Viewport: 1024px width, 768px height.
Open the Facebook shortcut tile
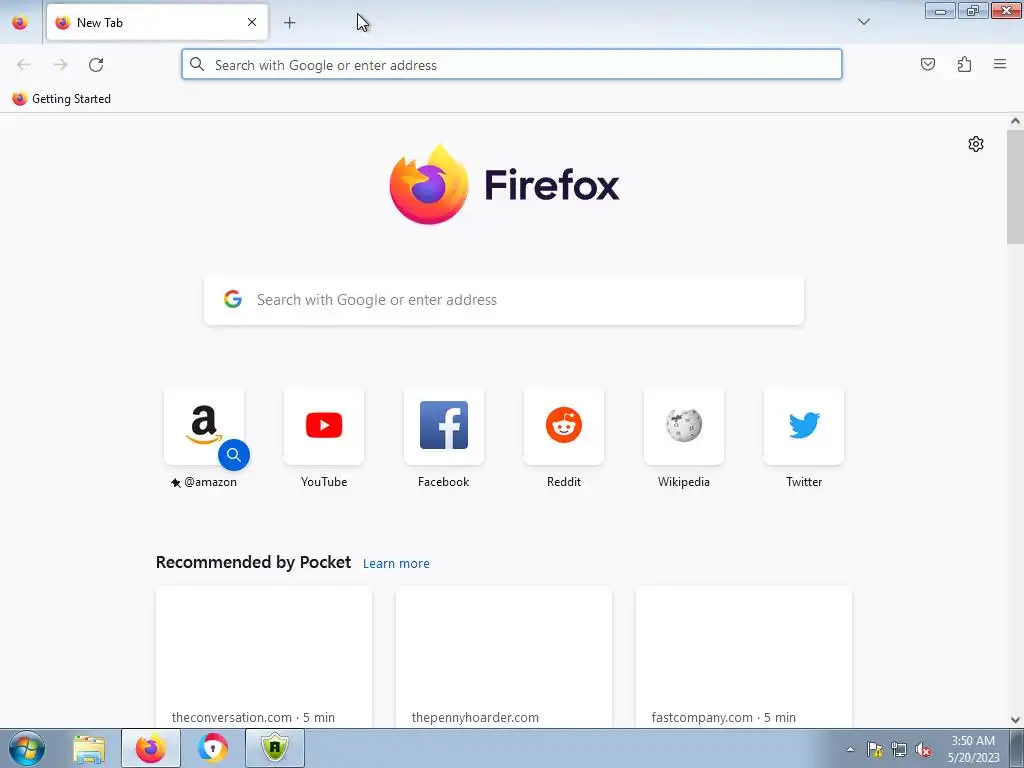click(444, 426)
